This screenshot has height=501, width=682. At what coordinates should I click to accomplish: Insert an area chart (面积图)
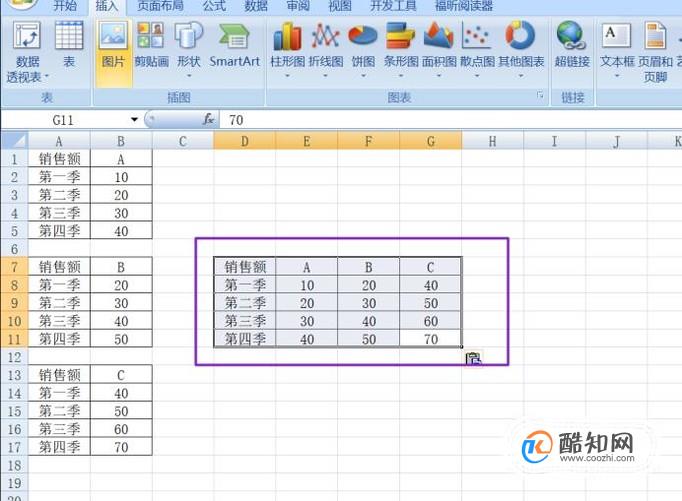439,45
